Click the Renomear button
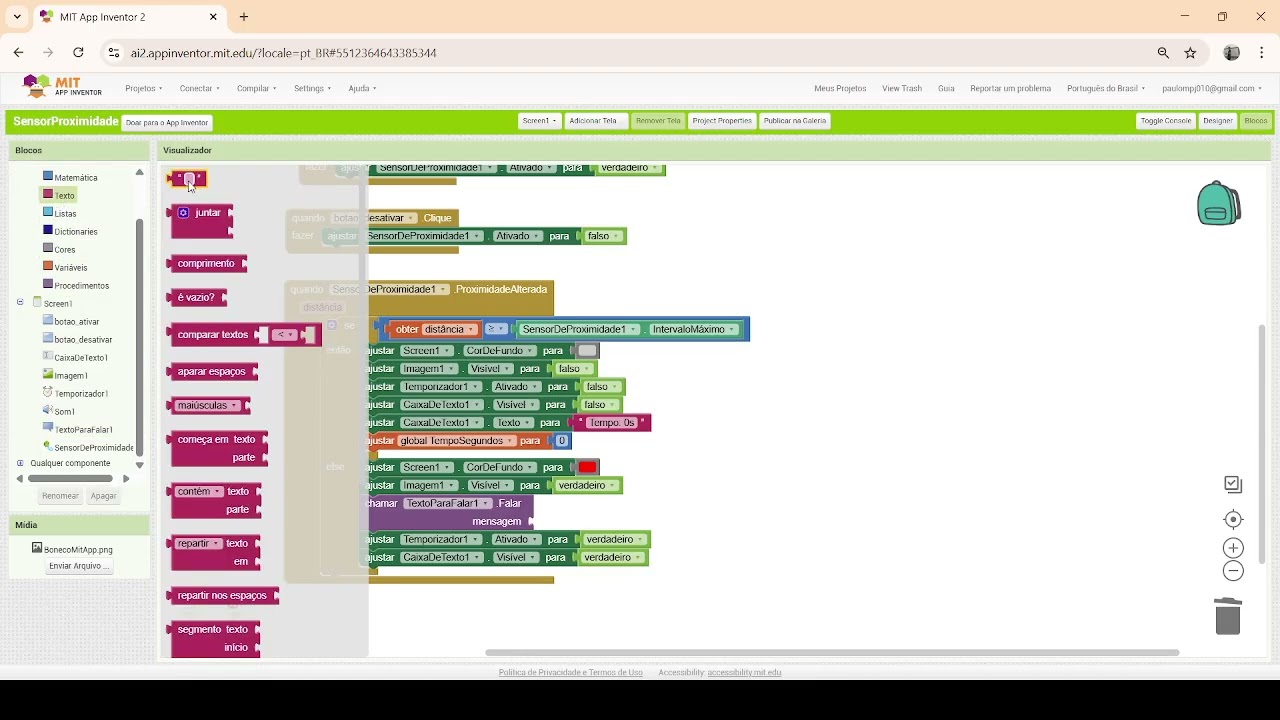This screenshot has height=720, width=1280. click(x=60, y=496)
